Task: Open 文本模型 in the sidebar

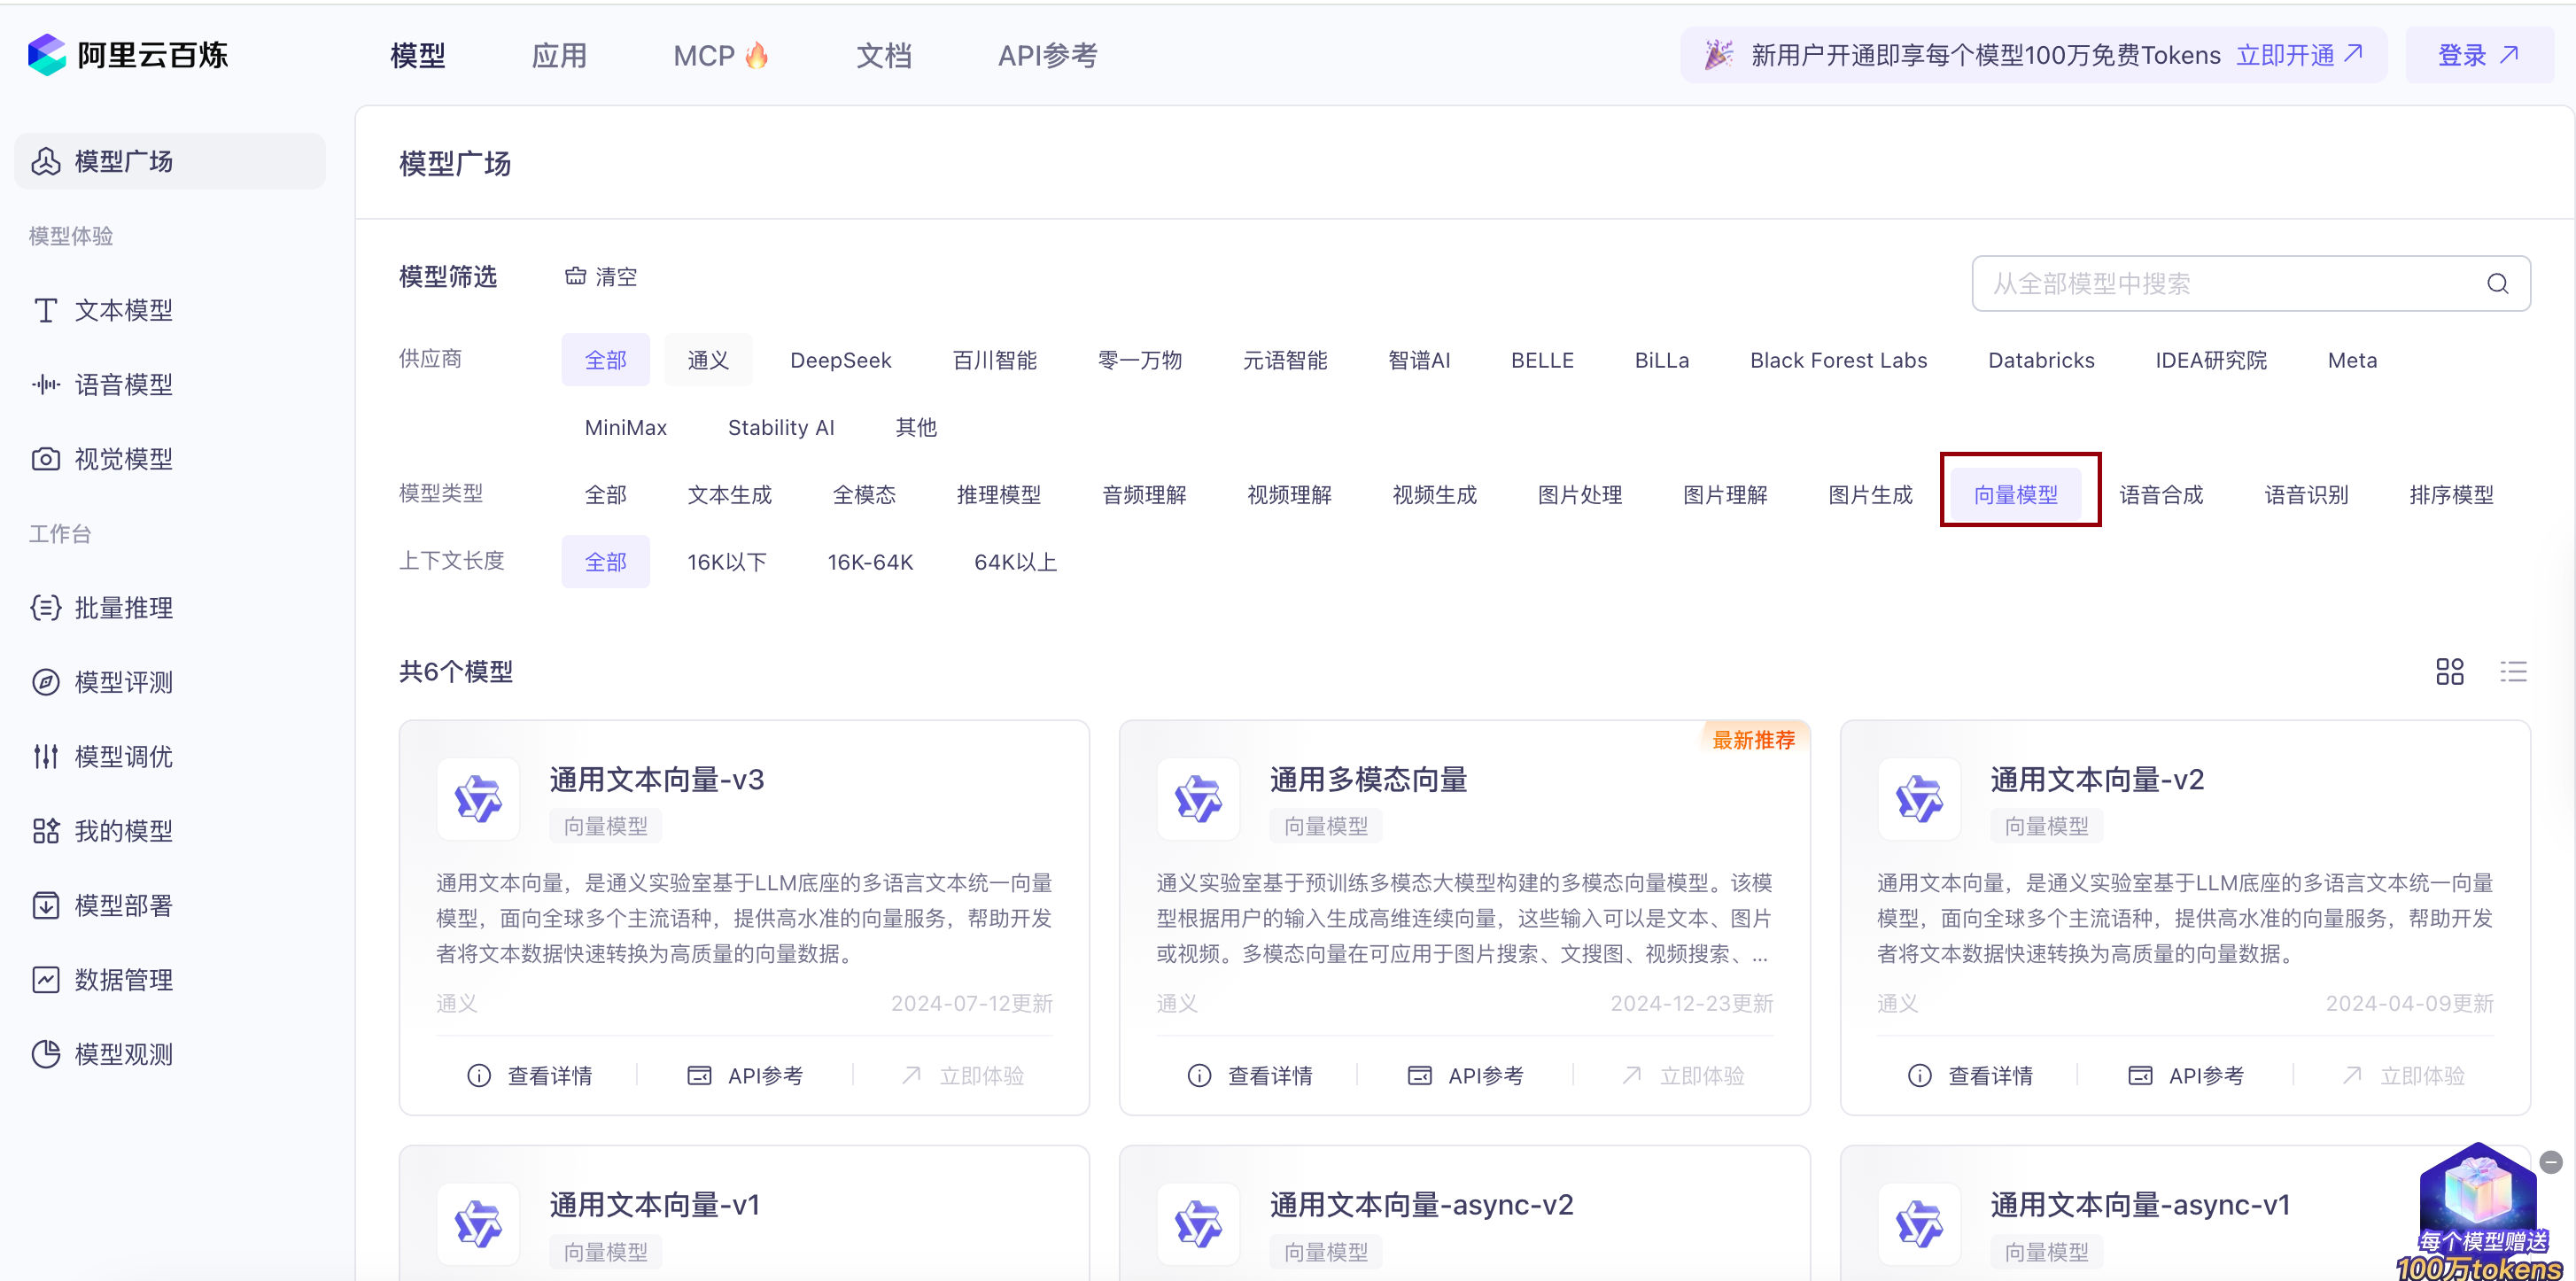Action: (170, 310)
